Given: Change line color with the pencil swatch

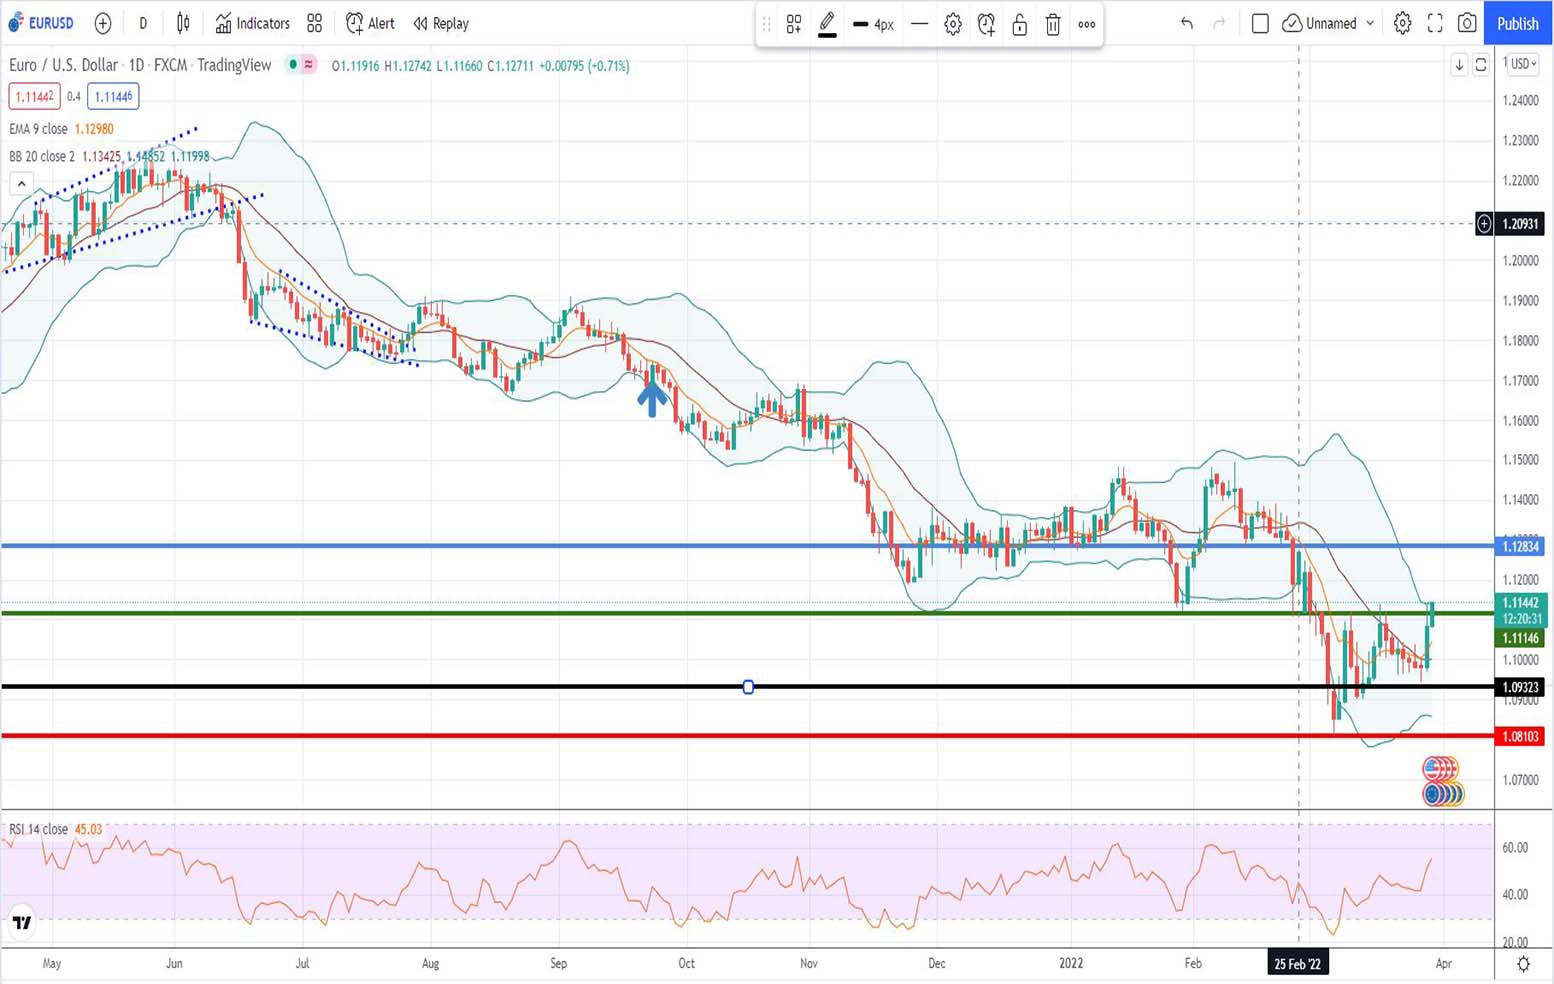Looking at the screenshot, I should click(827, 24).
